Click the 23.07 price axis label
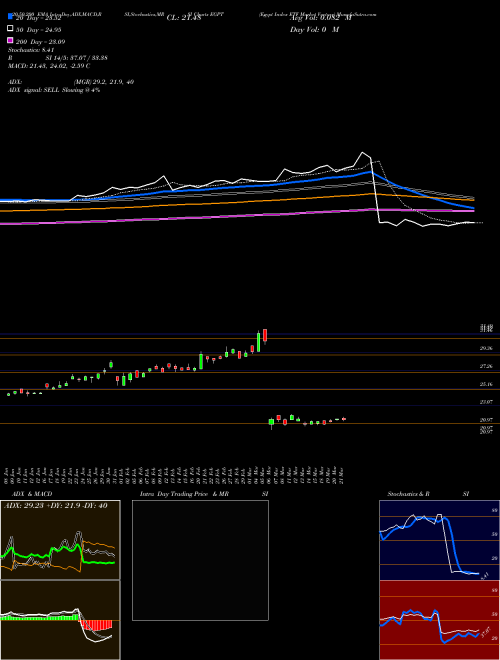 pos(486,402)
